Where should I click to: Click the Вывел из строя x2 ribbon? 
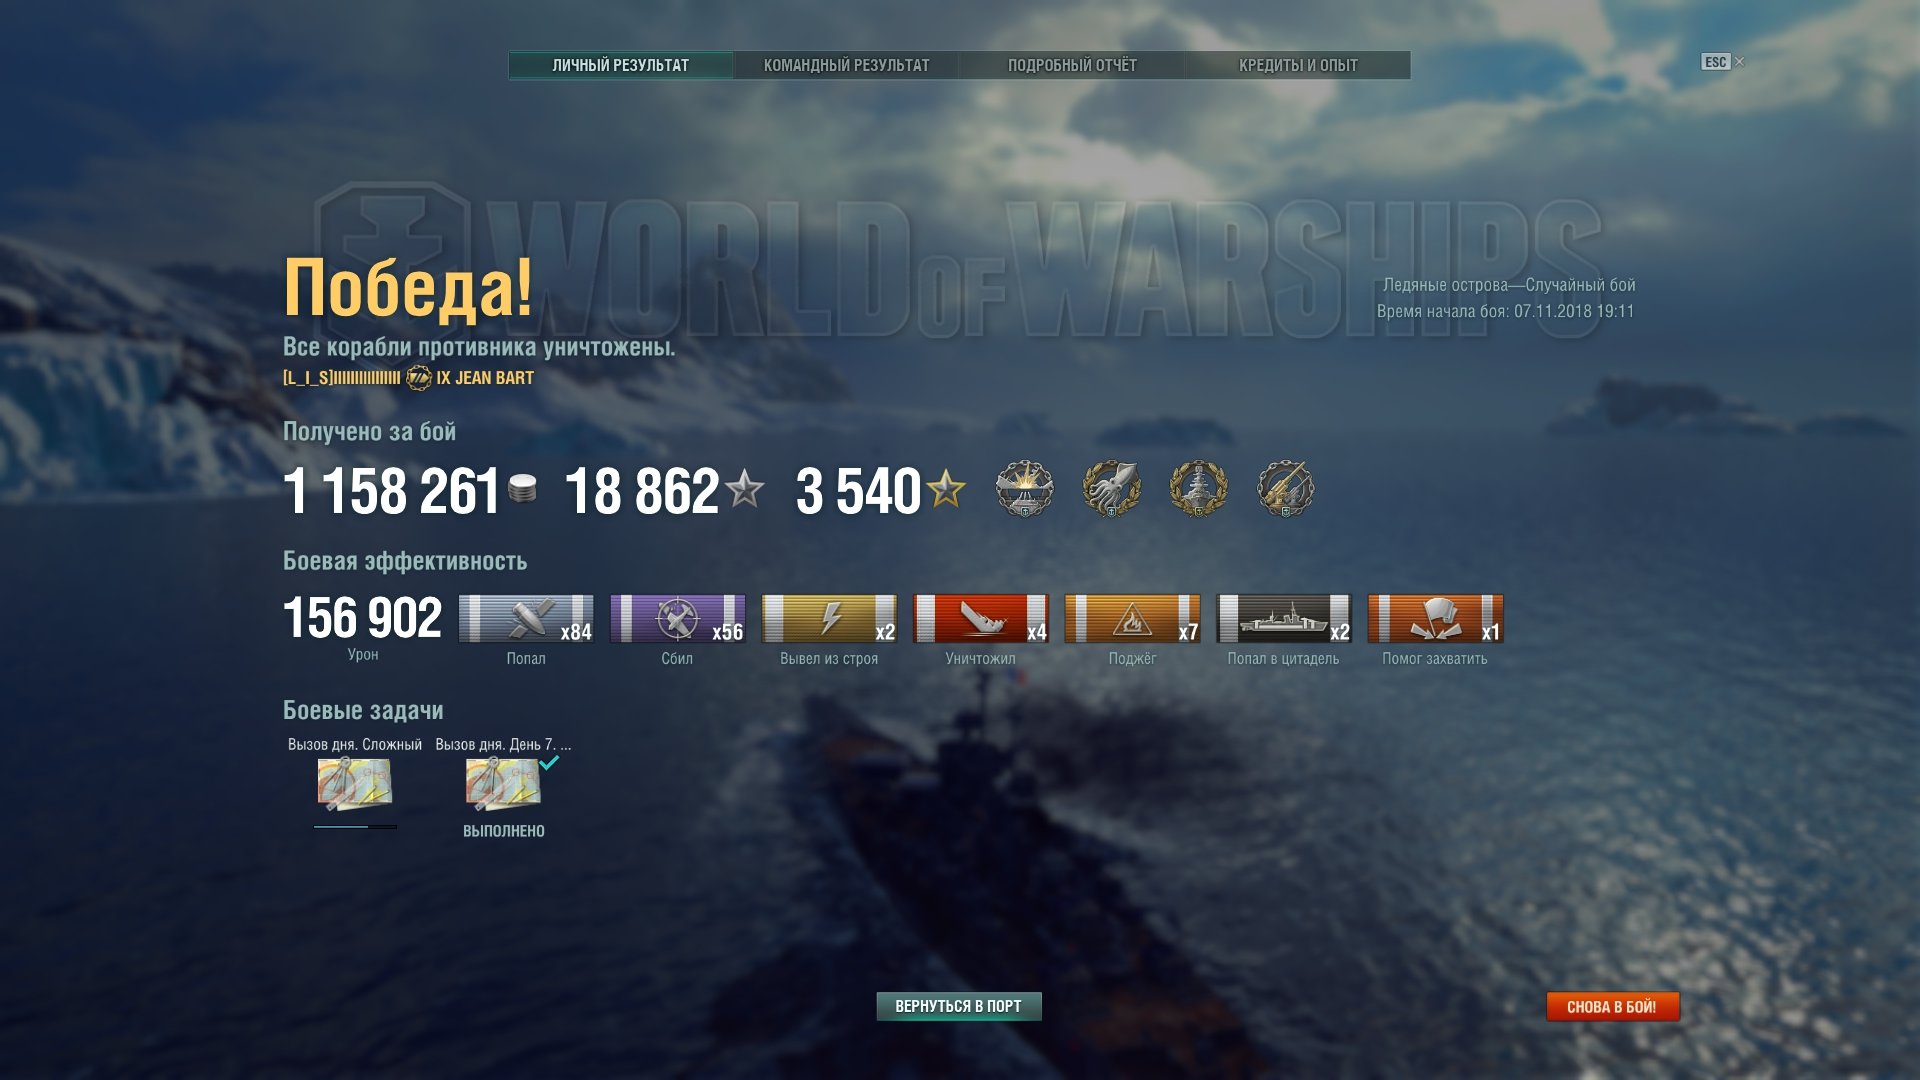click(x=829, y=618)
